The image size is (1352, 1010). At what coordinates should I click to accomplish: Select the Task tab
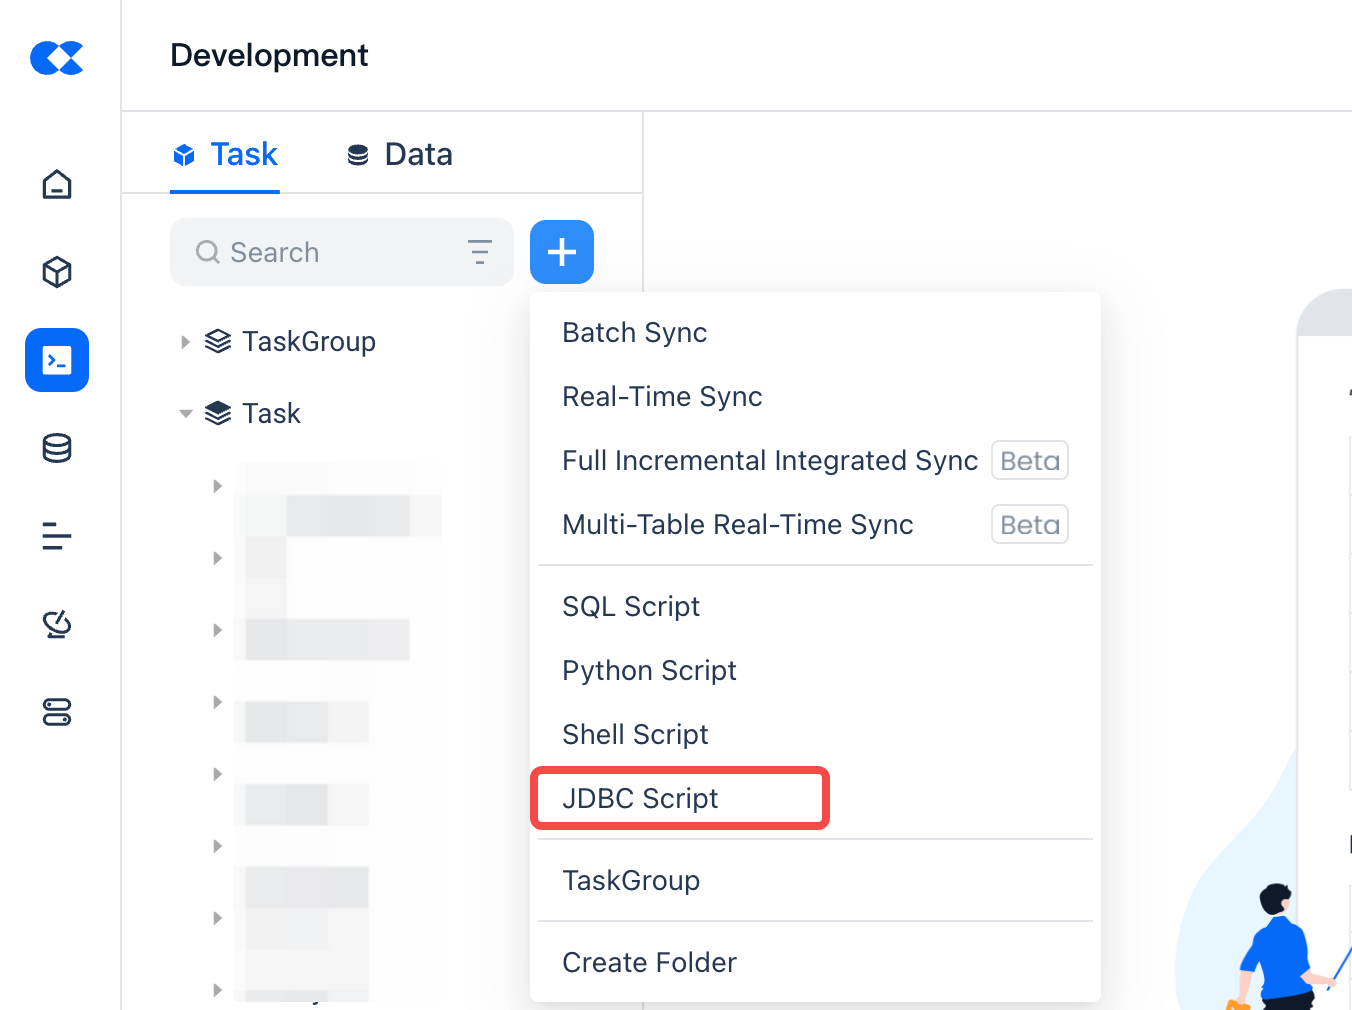point(226,155)
